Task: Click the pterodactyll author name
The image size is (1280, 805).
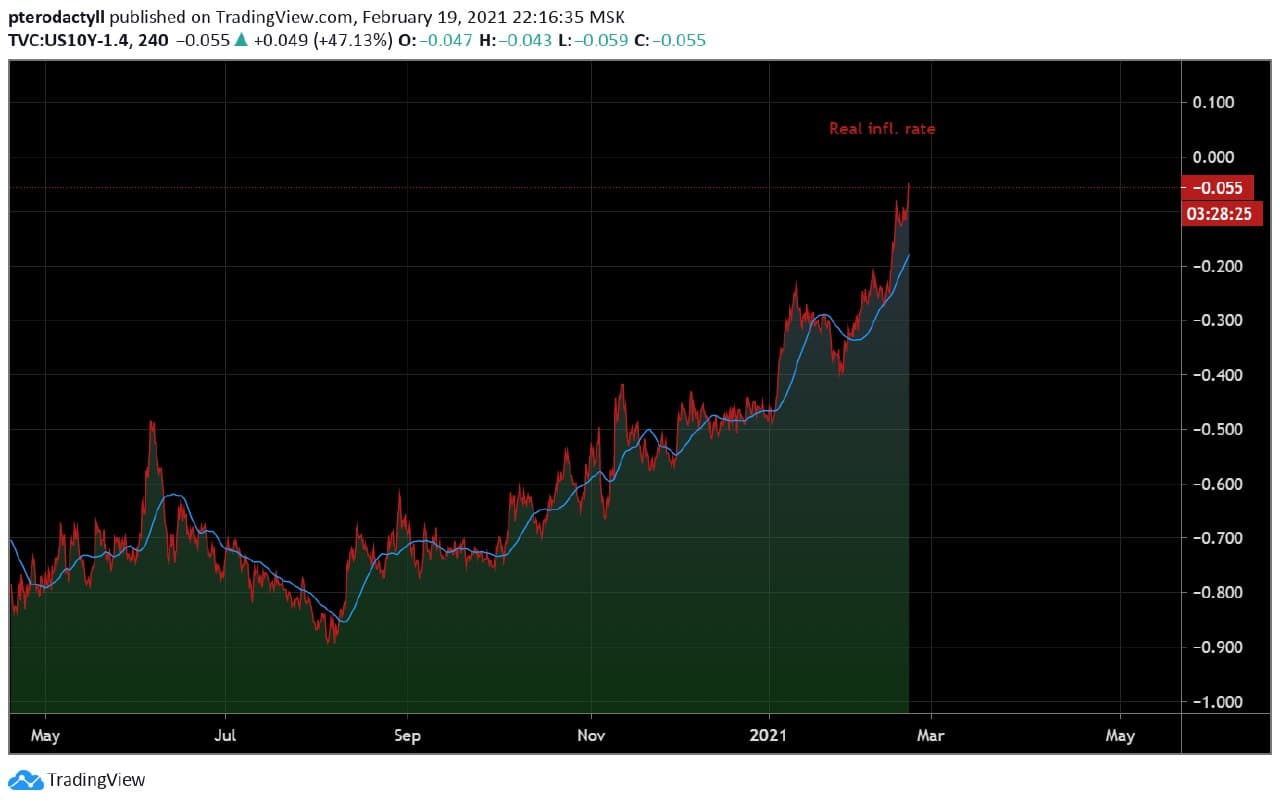Action: [x=56, y=18]
